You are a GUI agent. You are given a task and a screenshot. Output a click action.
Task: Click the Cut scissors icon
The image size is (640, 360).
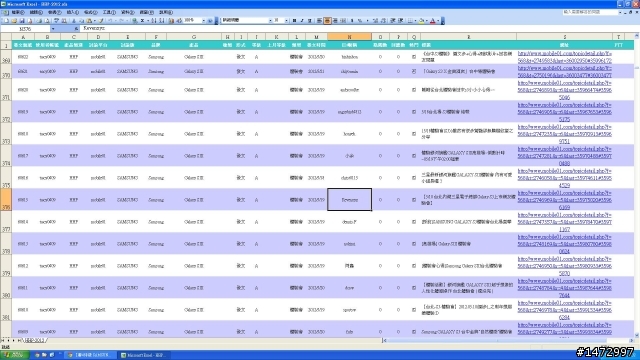pyautogui.click(x=74, y=21)
